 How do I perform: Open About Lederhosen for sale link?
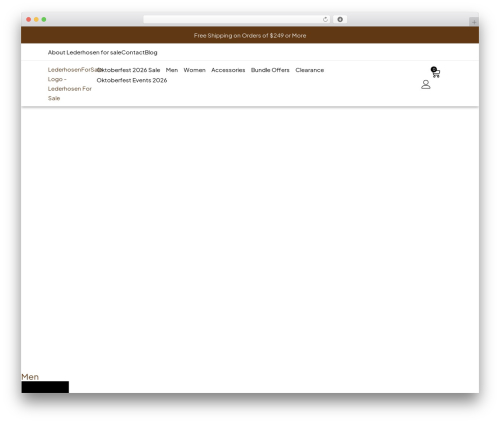pos(84,52)
